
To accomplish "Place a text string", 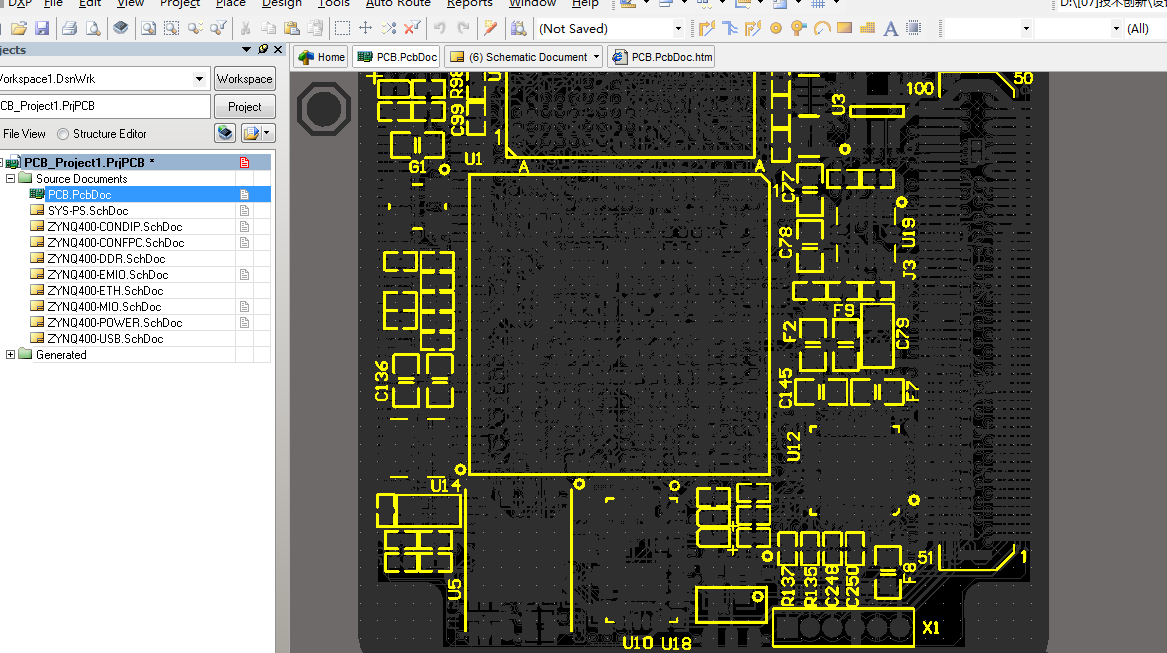I will point(890,28).
